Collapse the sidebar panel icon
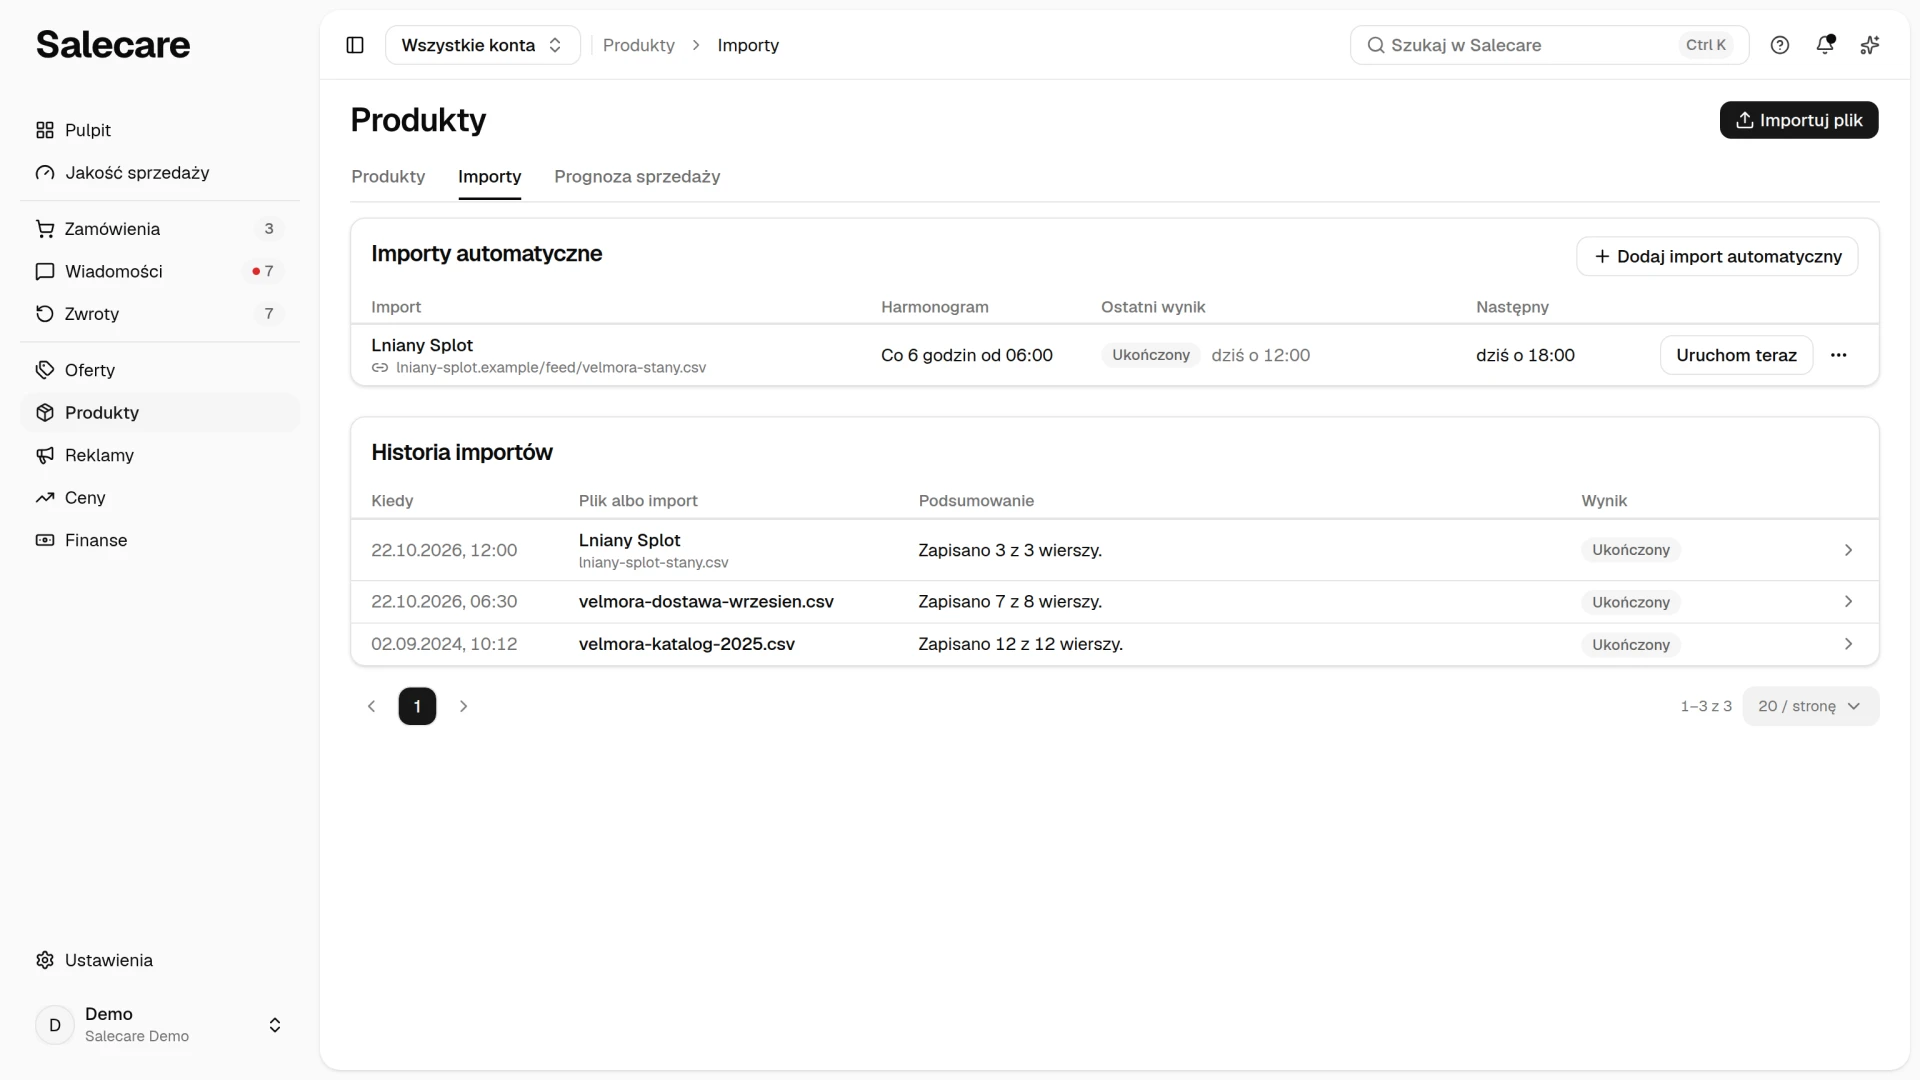The image size is (1920, 1080). 355,45
